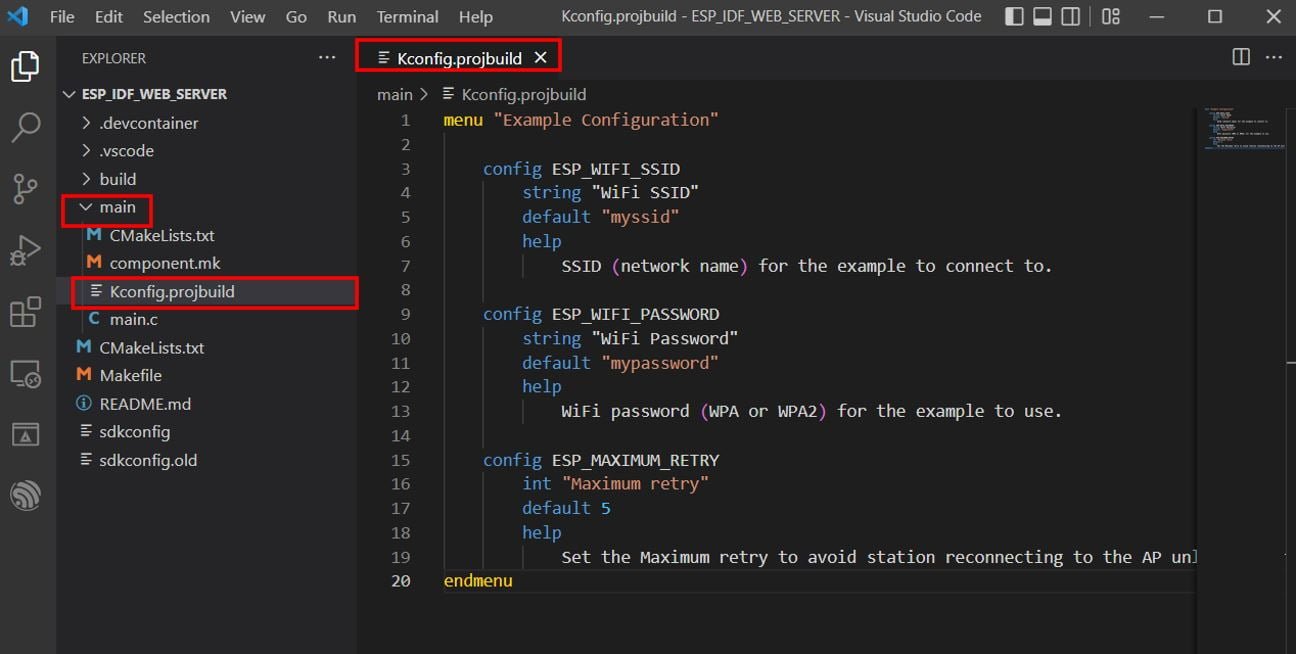Screen dimensions: 1298x654
Task: Open the Run and Debug panel
Action: coord(26,248)
